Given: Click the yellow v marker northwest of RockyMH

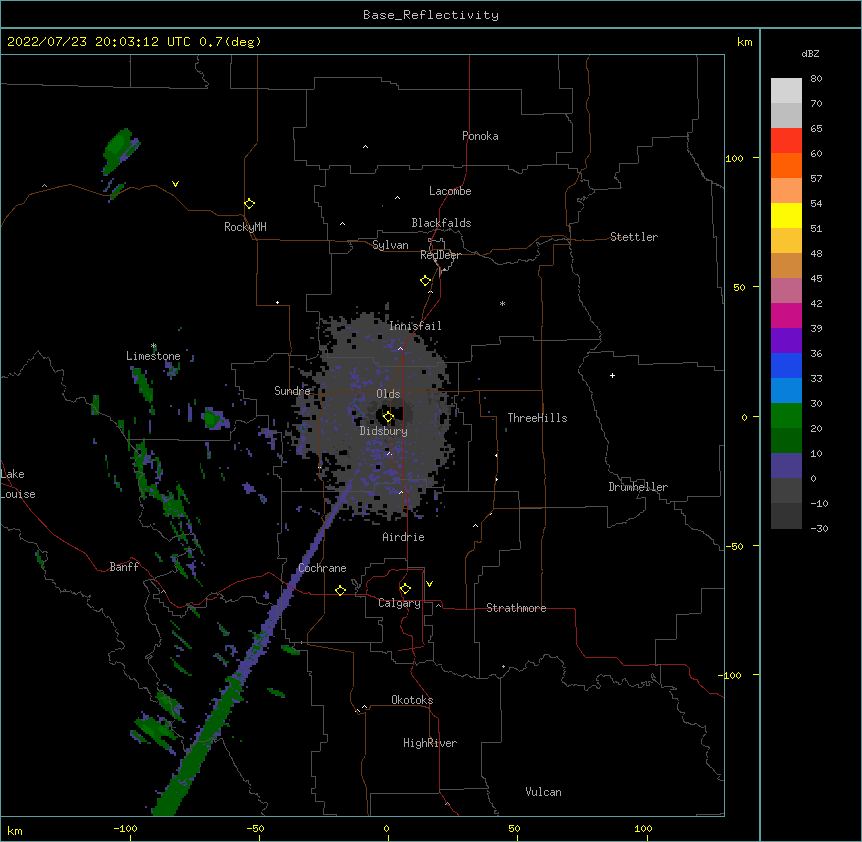Looking at the screenshot, I should tap(175, 184).
